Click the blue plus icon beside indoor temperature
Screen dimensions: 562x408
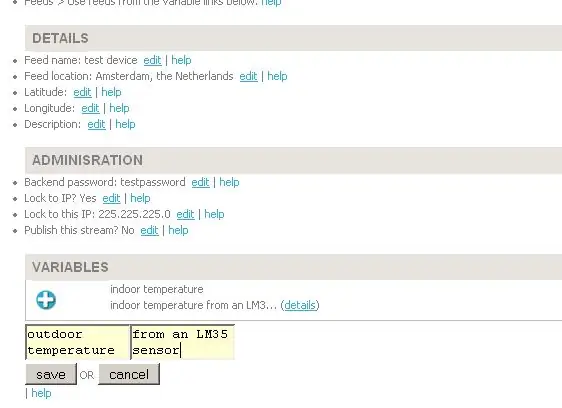coord(46,300)
